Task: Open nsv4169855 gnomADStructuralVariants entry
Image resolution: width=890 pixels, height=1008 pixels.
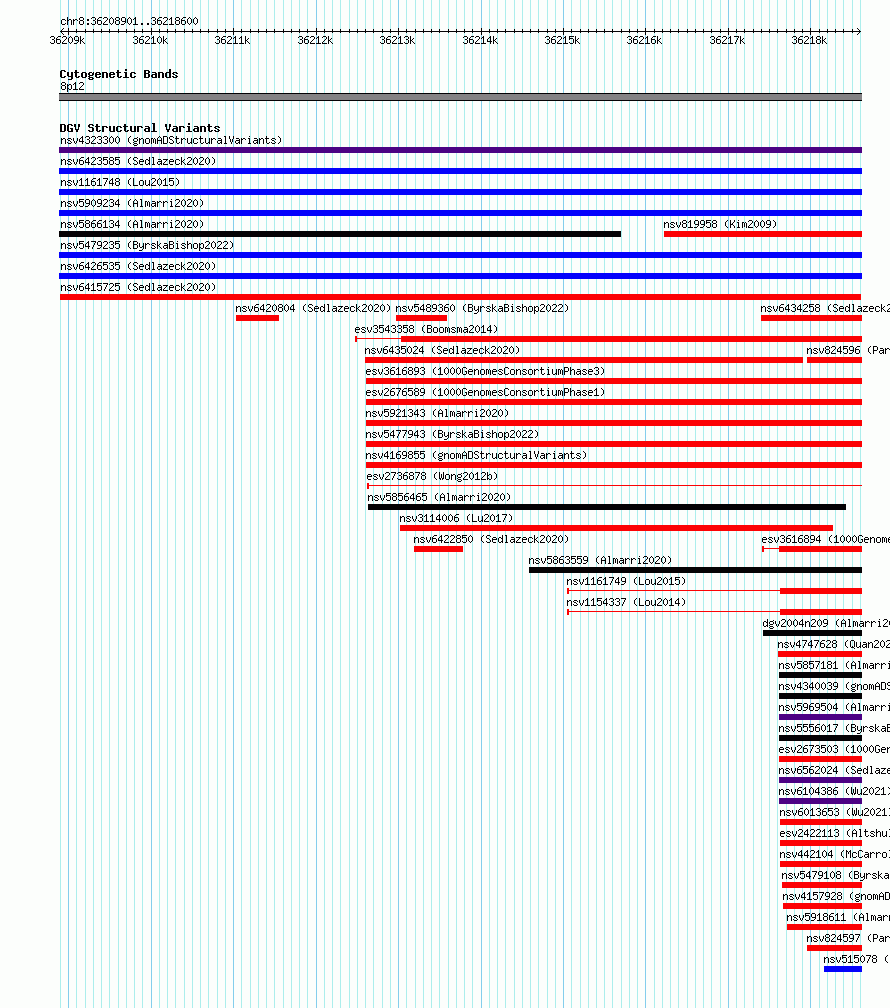Action: [477, 455]
